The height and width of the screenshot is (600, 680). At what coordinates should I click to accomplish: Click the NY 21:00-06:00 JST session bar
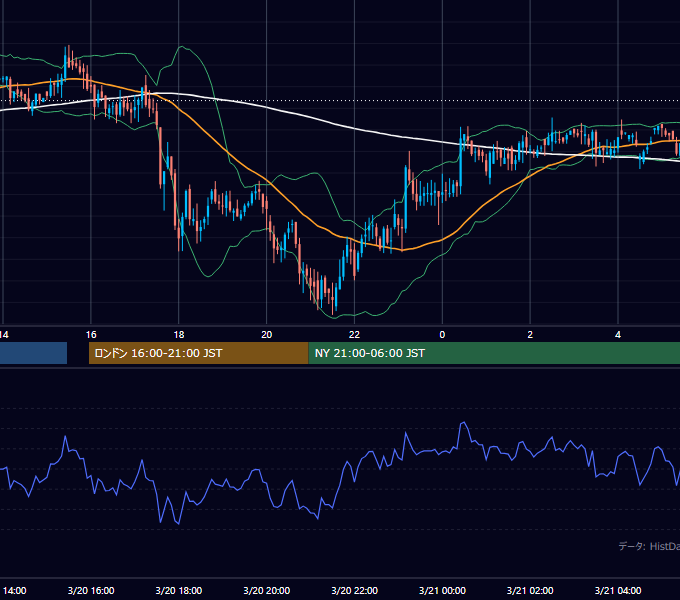(x=494, y=353)
